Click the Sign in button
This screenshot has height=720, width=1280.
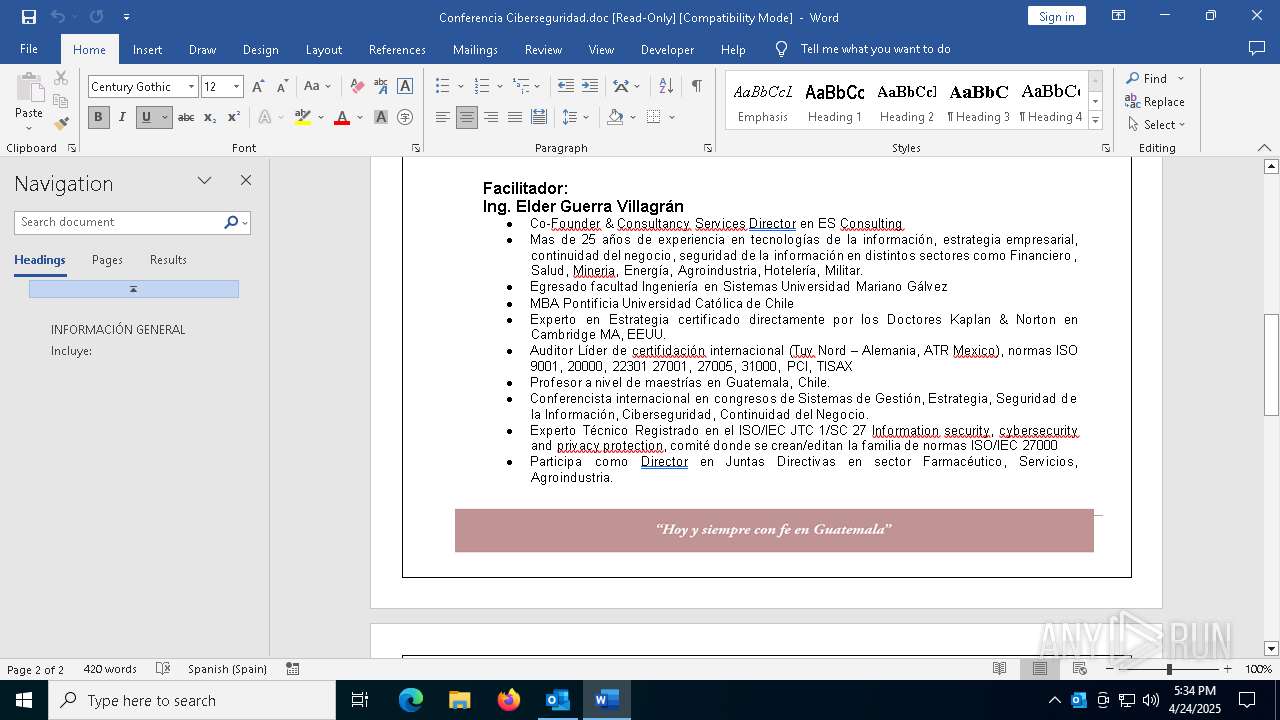[x=1056, y=16]
